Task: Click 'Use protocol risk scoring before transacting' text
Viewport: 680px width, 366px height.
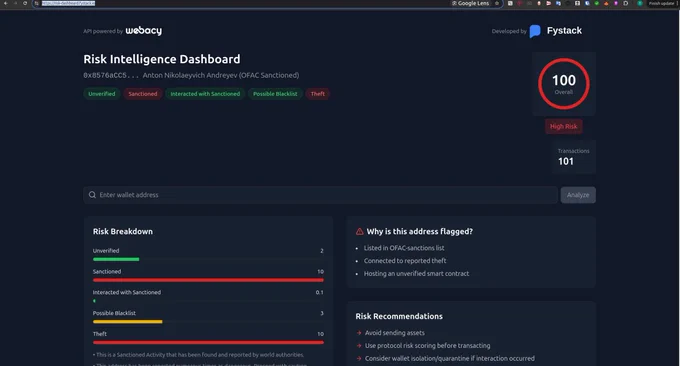Action: tap(428, 346)
